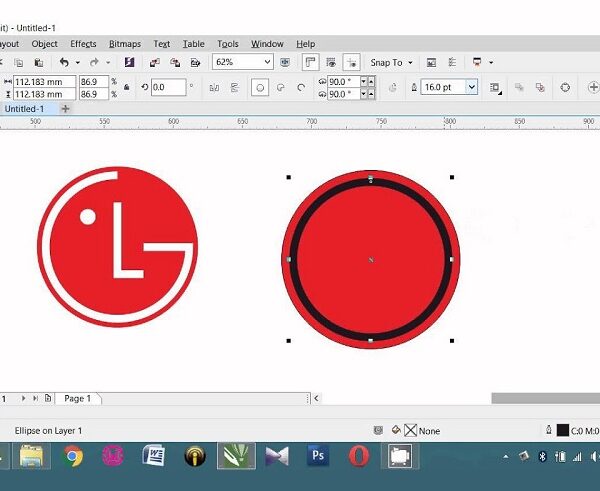Click the Undo arrow icon

65,62
